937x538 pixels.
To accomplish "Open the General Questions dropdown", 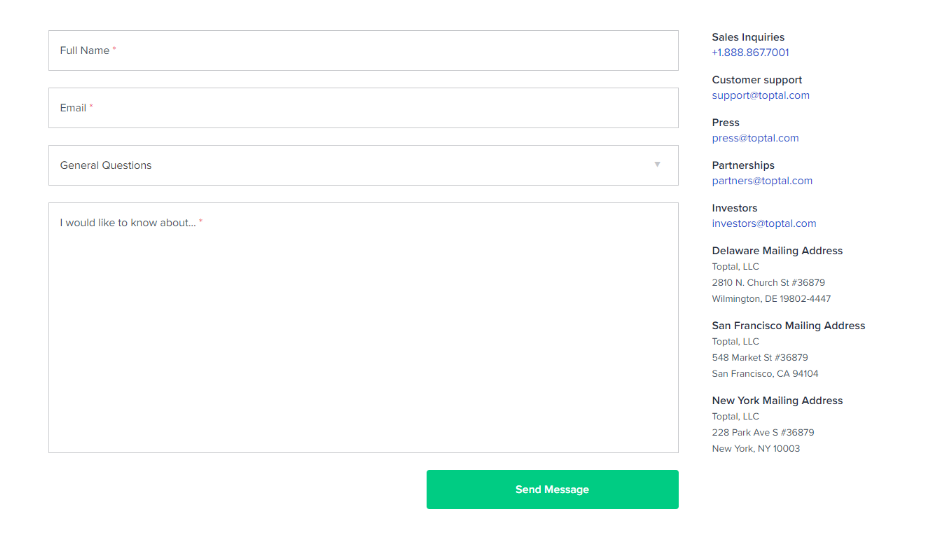I will pyautogui.click(x=363, y=165).
